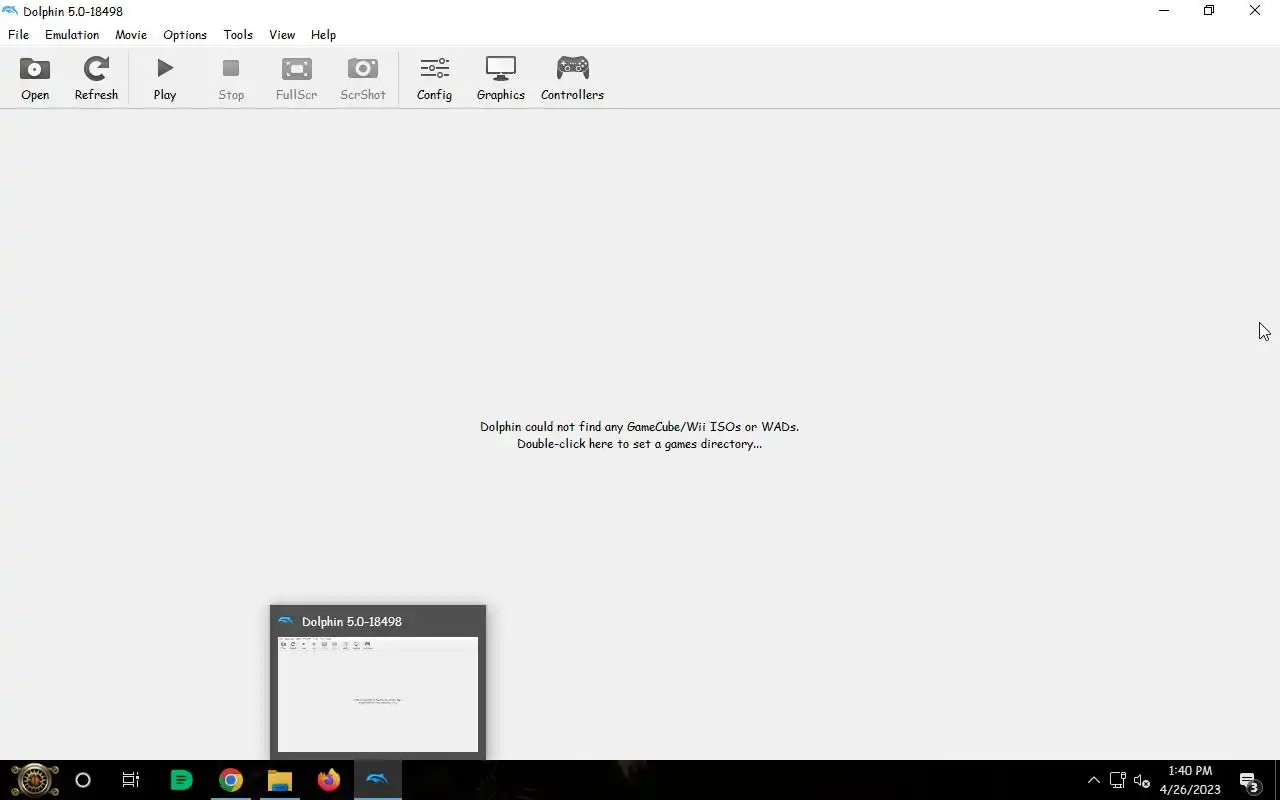Click the Cortana circle icon

(83, 780)
